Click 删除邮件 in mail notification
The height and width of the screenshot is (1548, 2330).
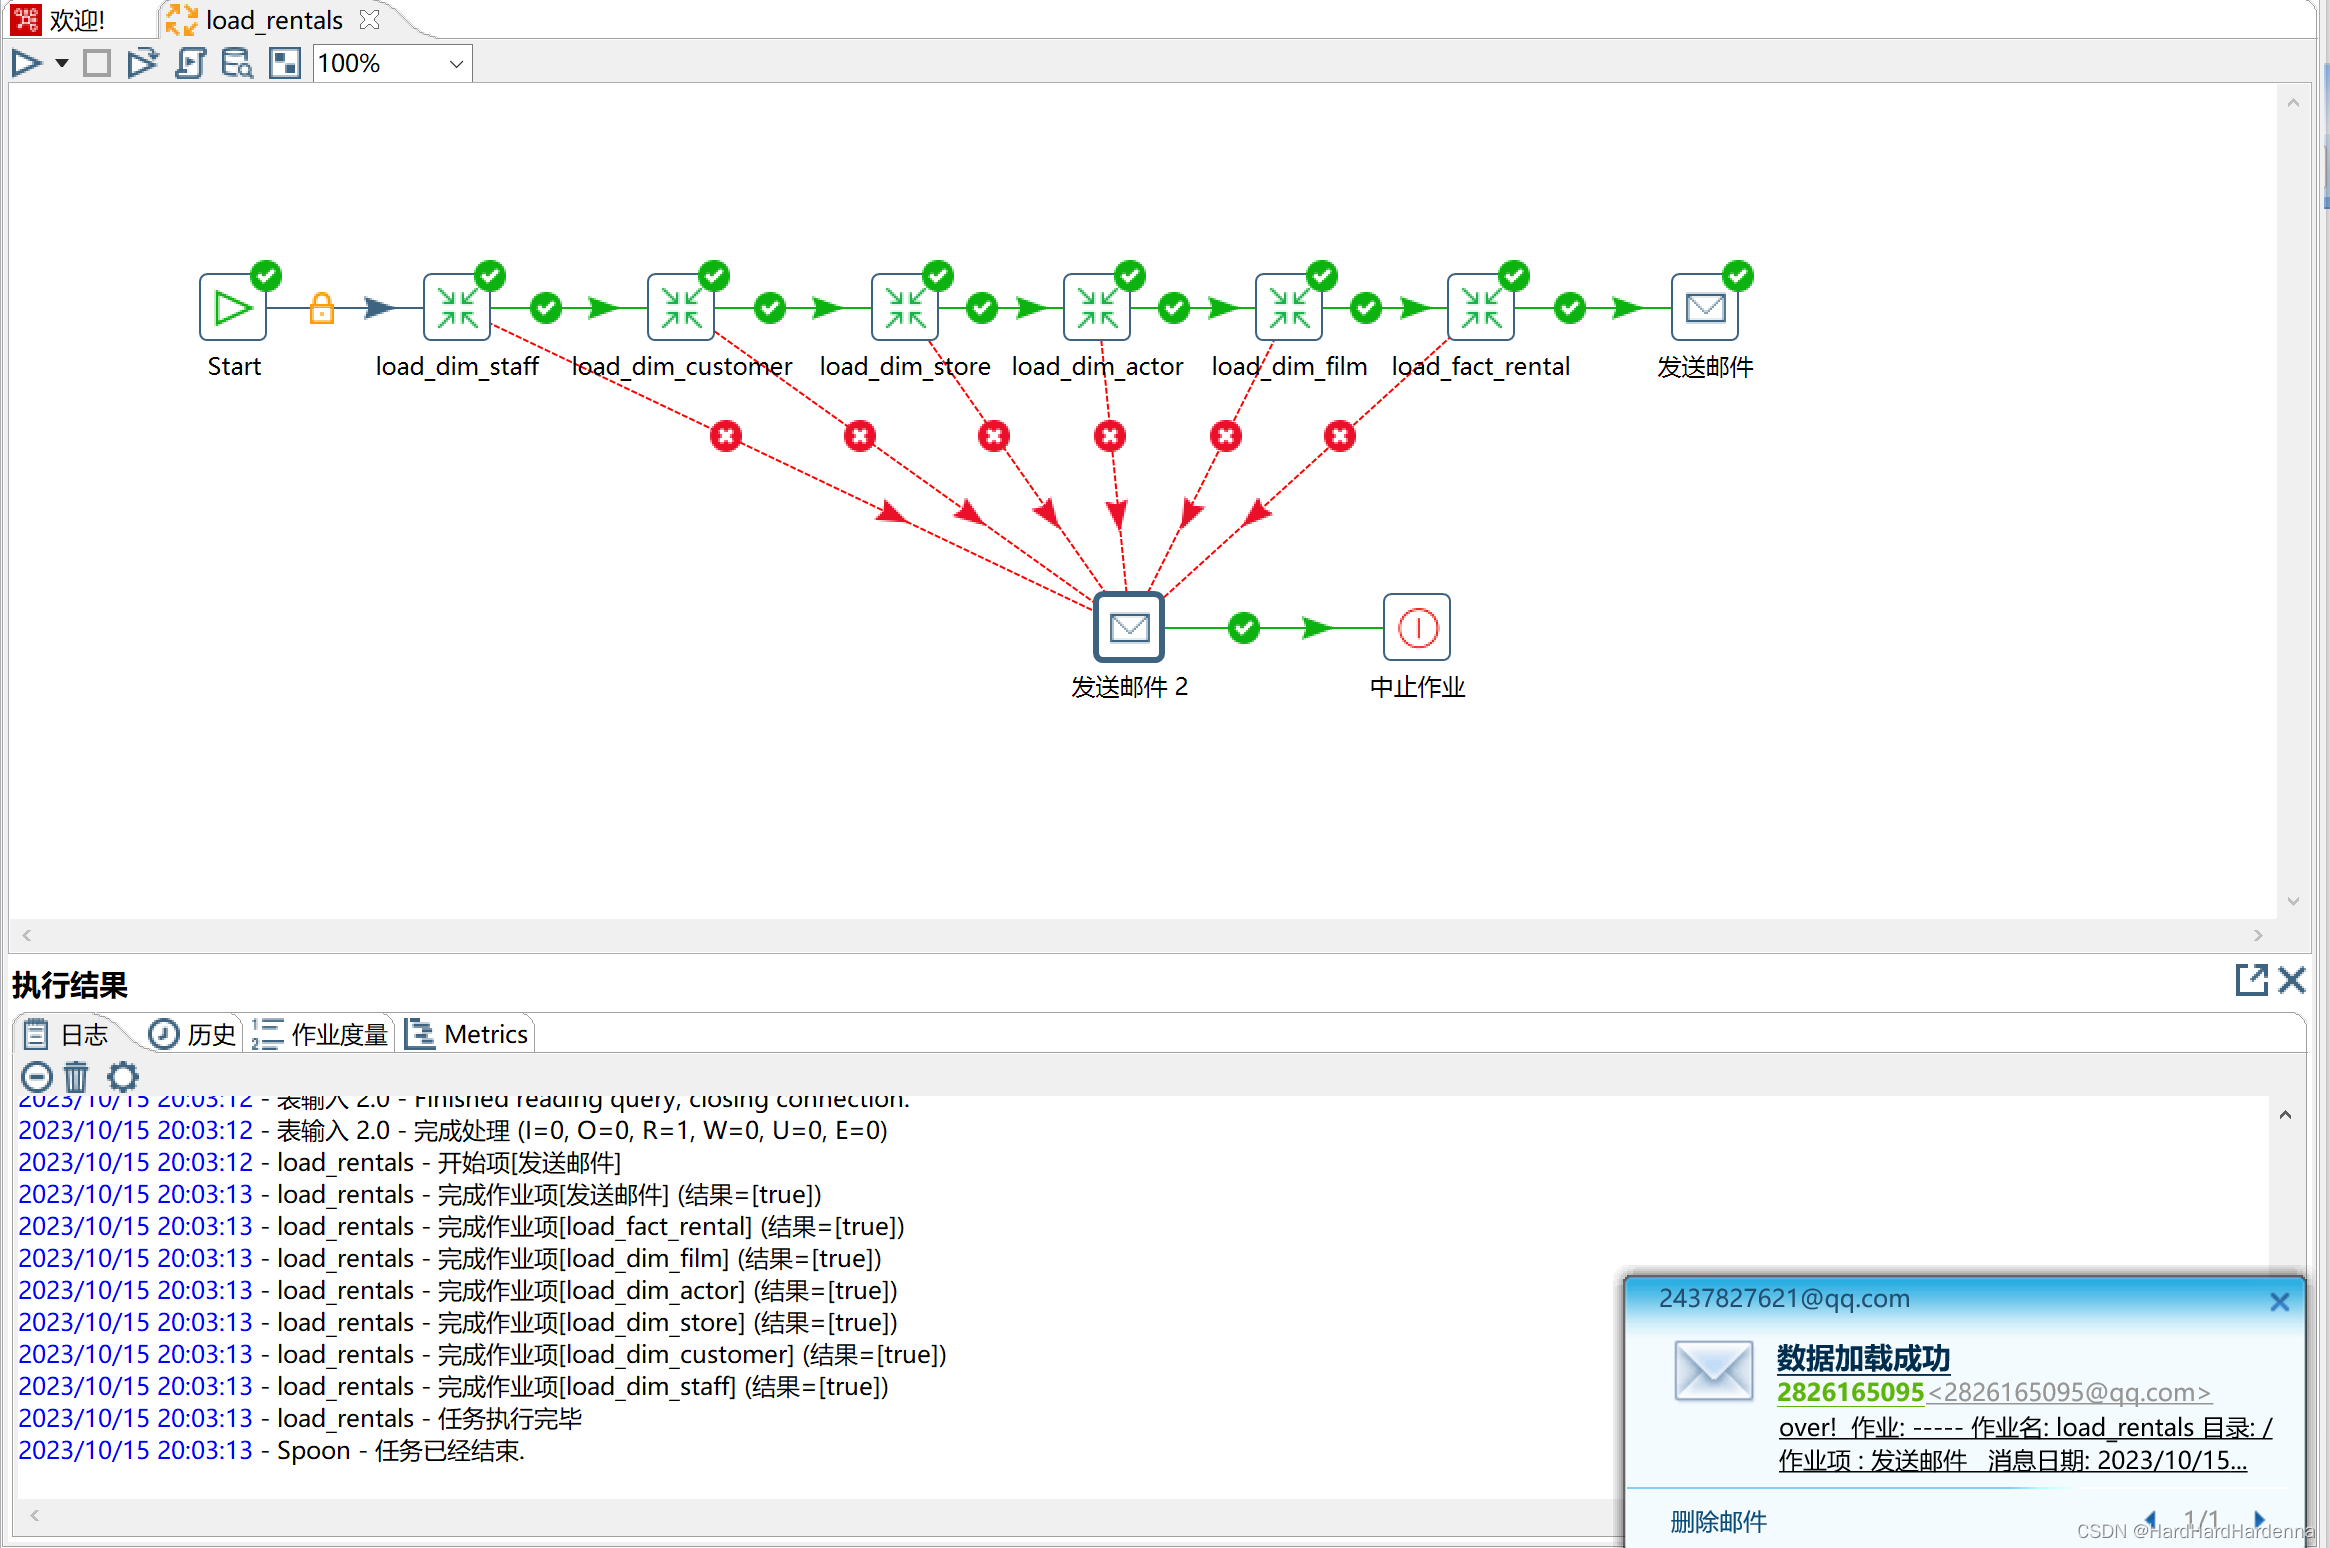tap(1718, 1522)
